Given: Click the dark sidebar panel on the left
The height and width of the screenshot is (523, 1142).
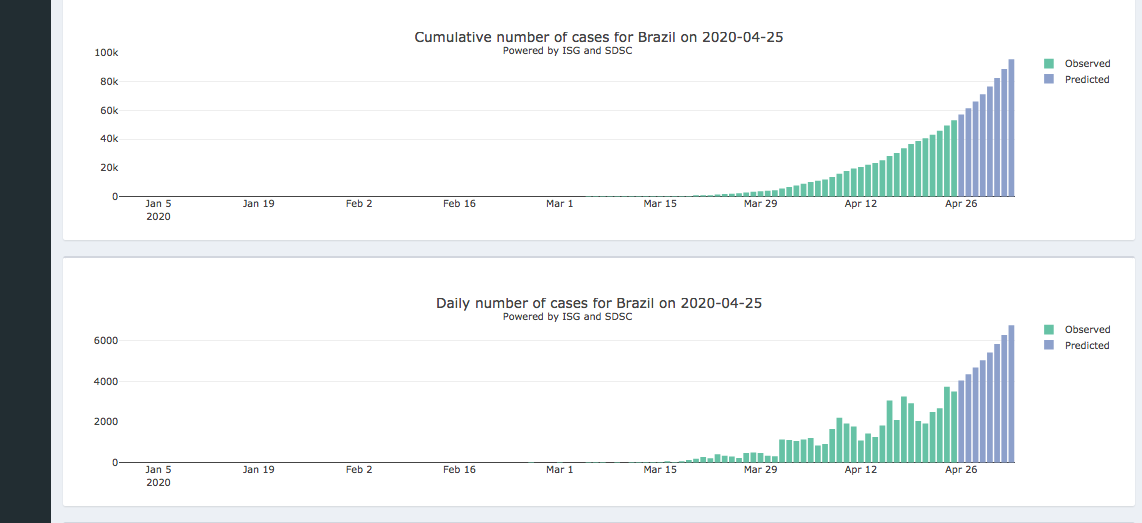Looking at the screenshot, I should coord(25,261).
